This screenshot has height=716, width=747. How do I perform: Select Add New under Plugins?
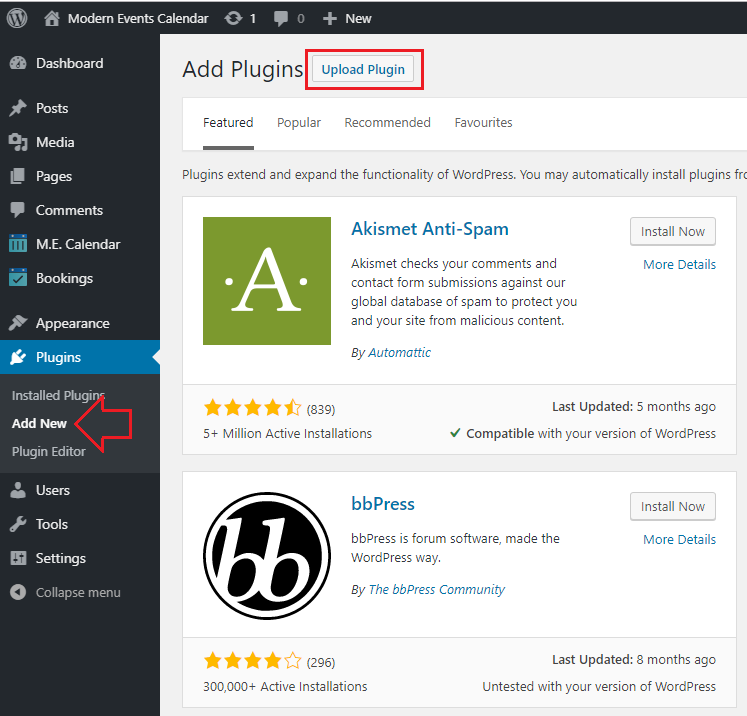(39, 424)
